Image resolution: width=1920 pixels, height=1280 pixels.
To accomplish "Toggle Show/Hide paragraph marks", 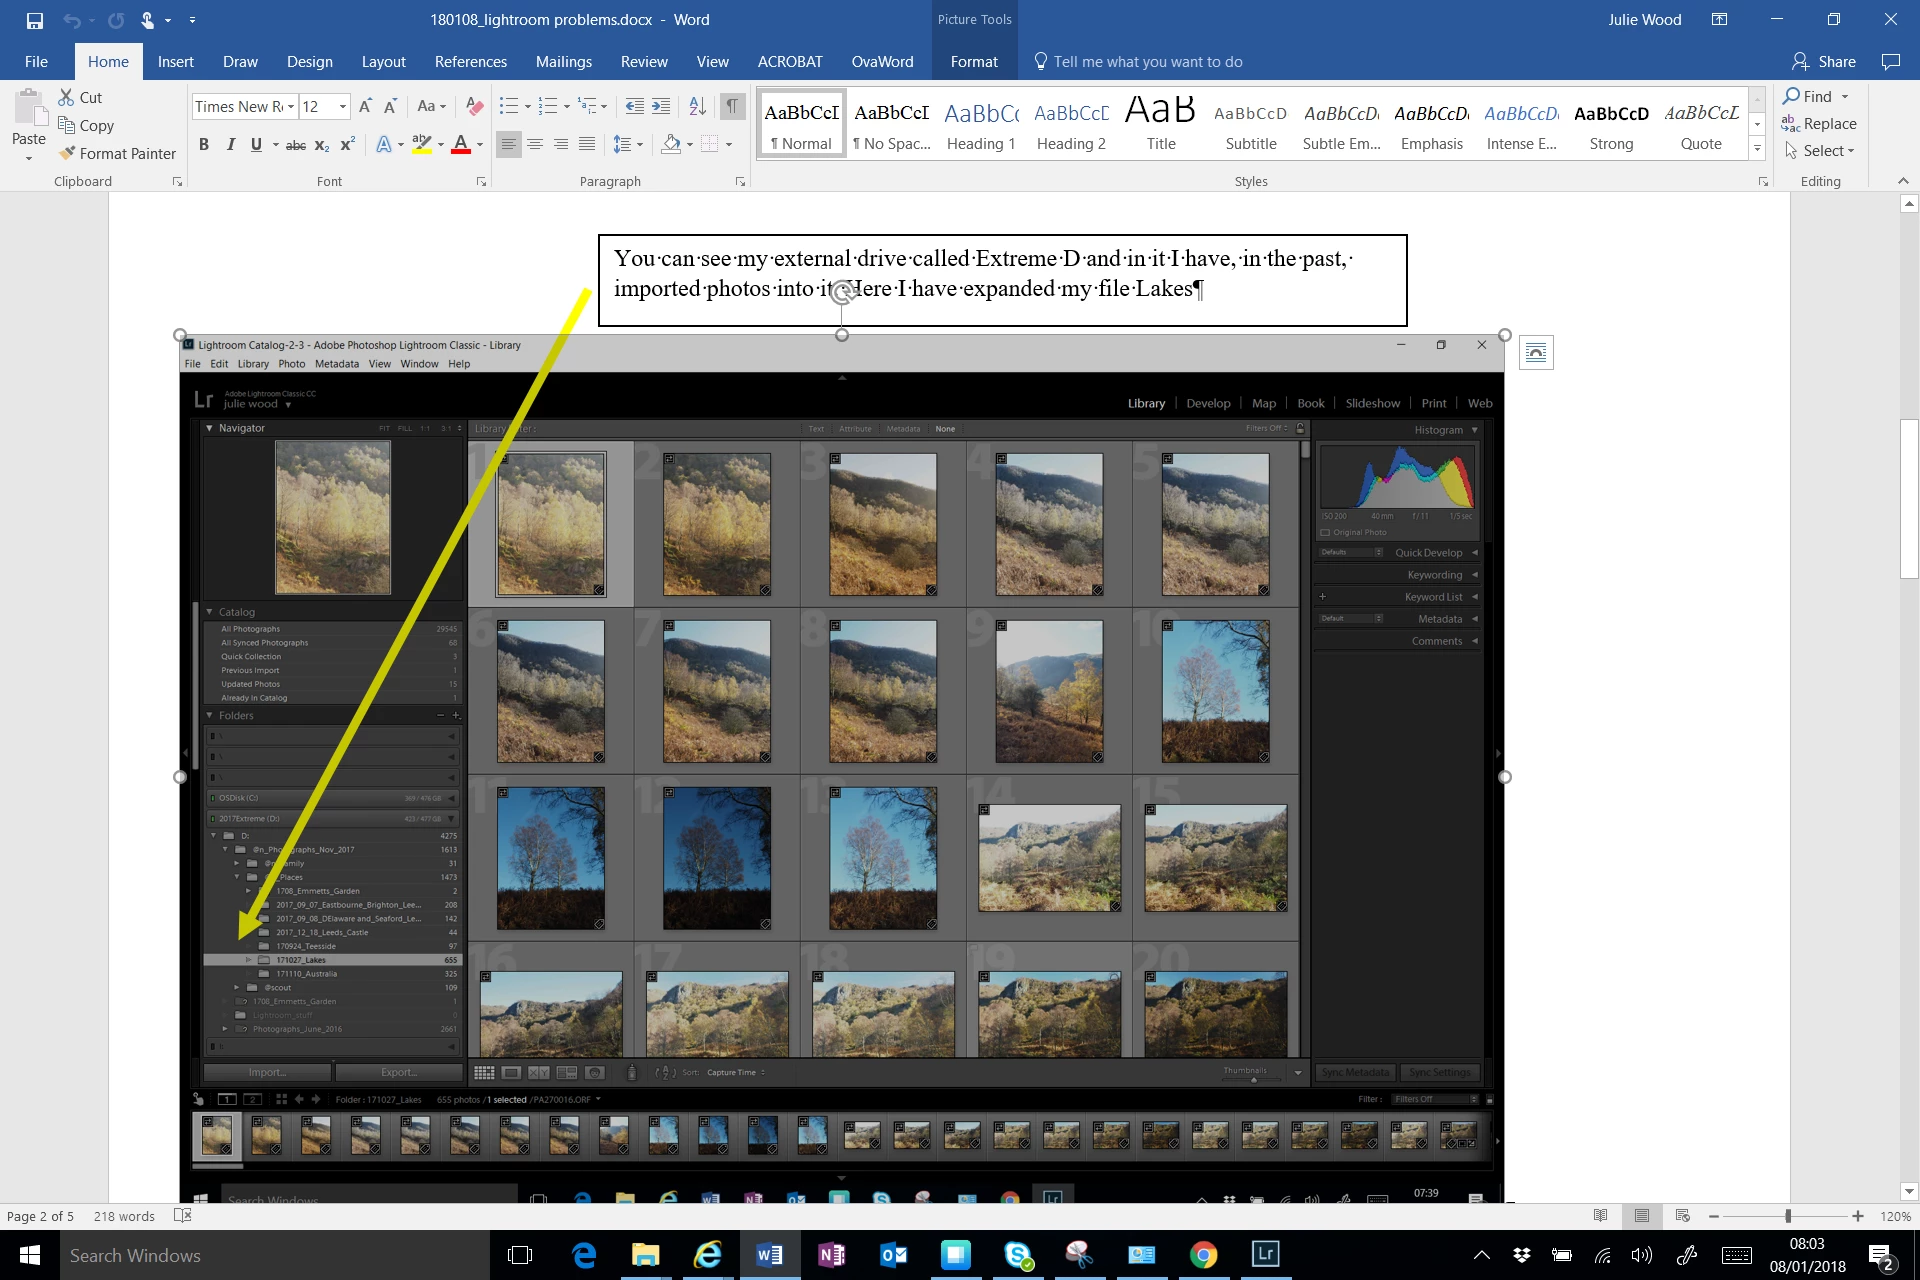I will pos(732,106).
